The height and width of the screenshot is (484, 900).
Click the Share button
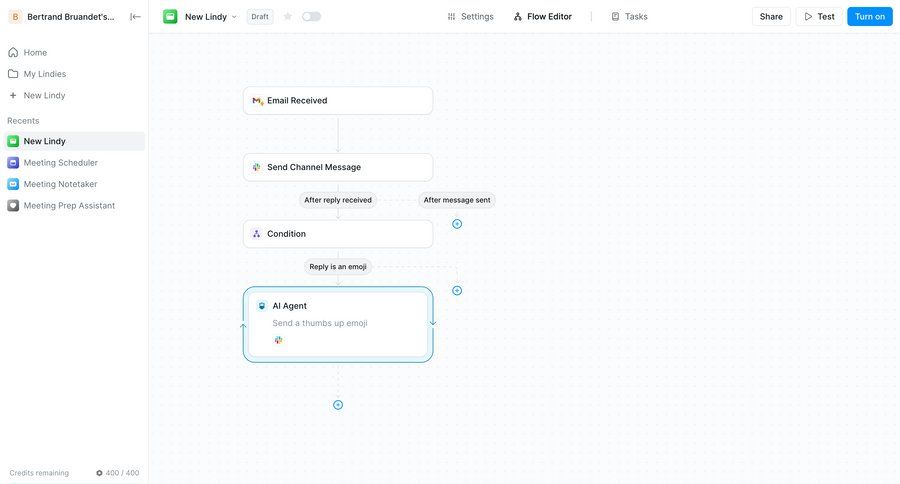771,16
